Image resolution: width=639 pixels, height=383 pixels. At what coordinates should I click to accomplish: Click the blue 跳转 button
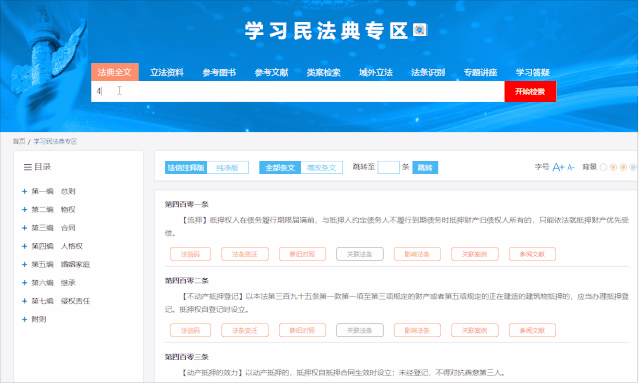(425, 167)
